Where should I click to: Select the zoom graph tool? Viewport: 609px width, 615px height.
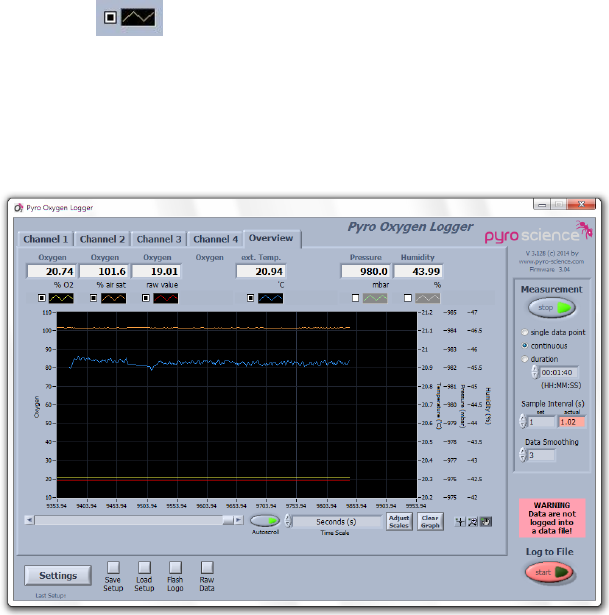click(473, 522)
